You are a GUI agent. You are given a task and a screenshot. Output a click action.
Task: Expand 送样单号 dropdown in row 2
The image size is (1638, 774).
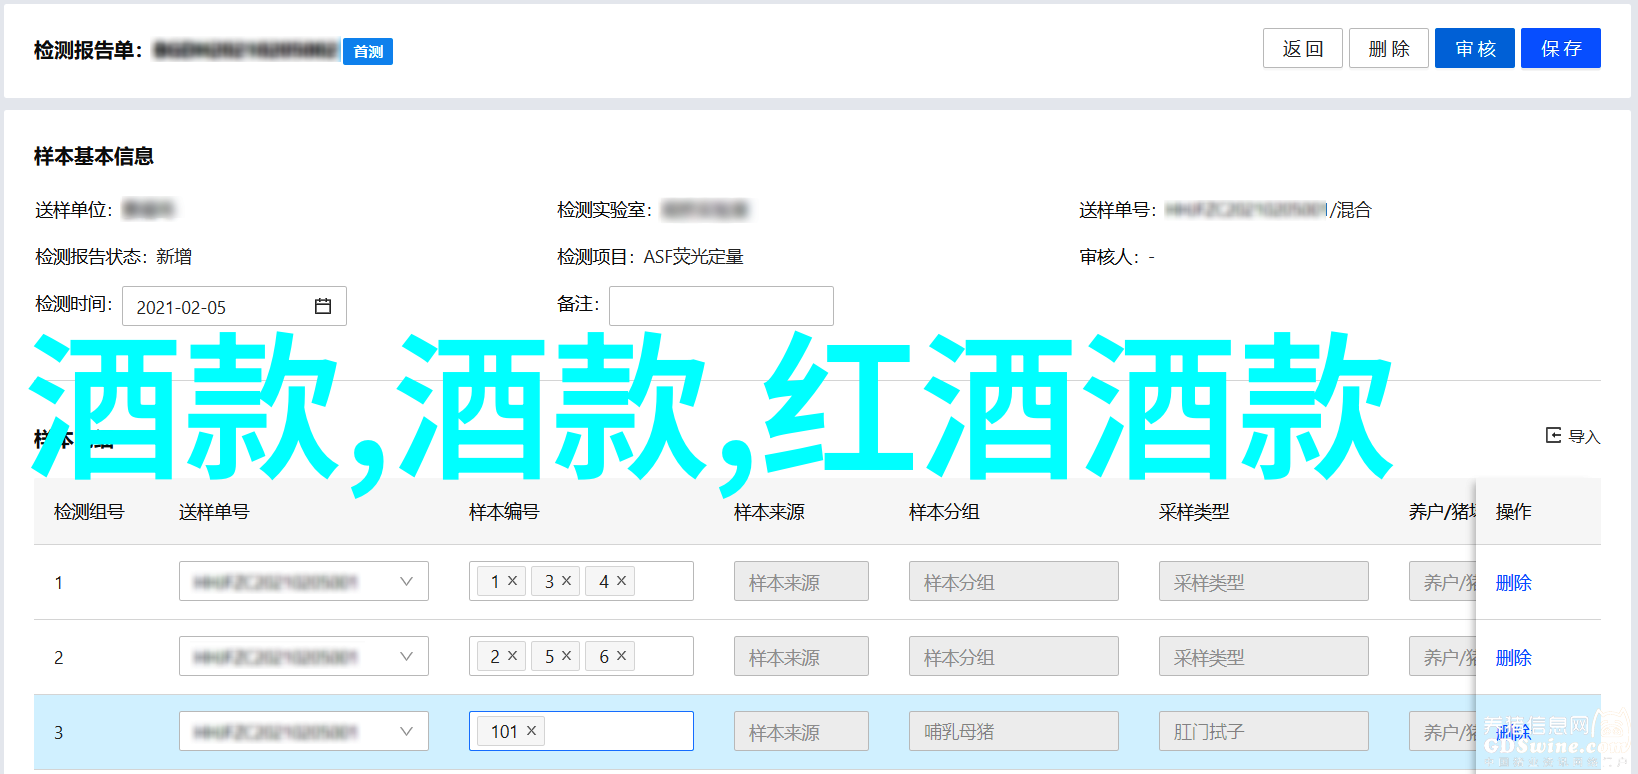coord(406,656)
